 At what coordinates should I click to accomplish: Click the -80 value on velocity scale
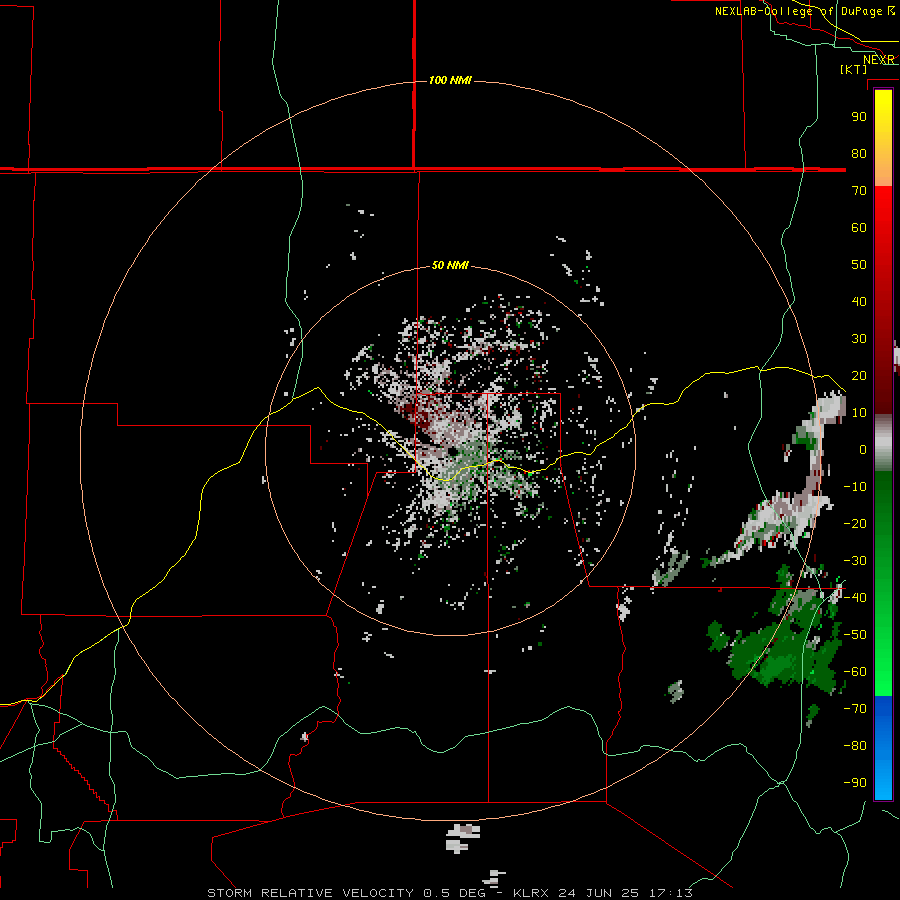click(x=855, y=746)
